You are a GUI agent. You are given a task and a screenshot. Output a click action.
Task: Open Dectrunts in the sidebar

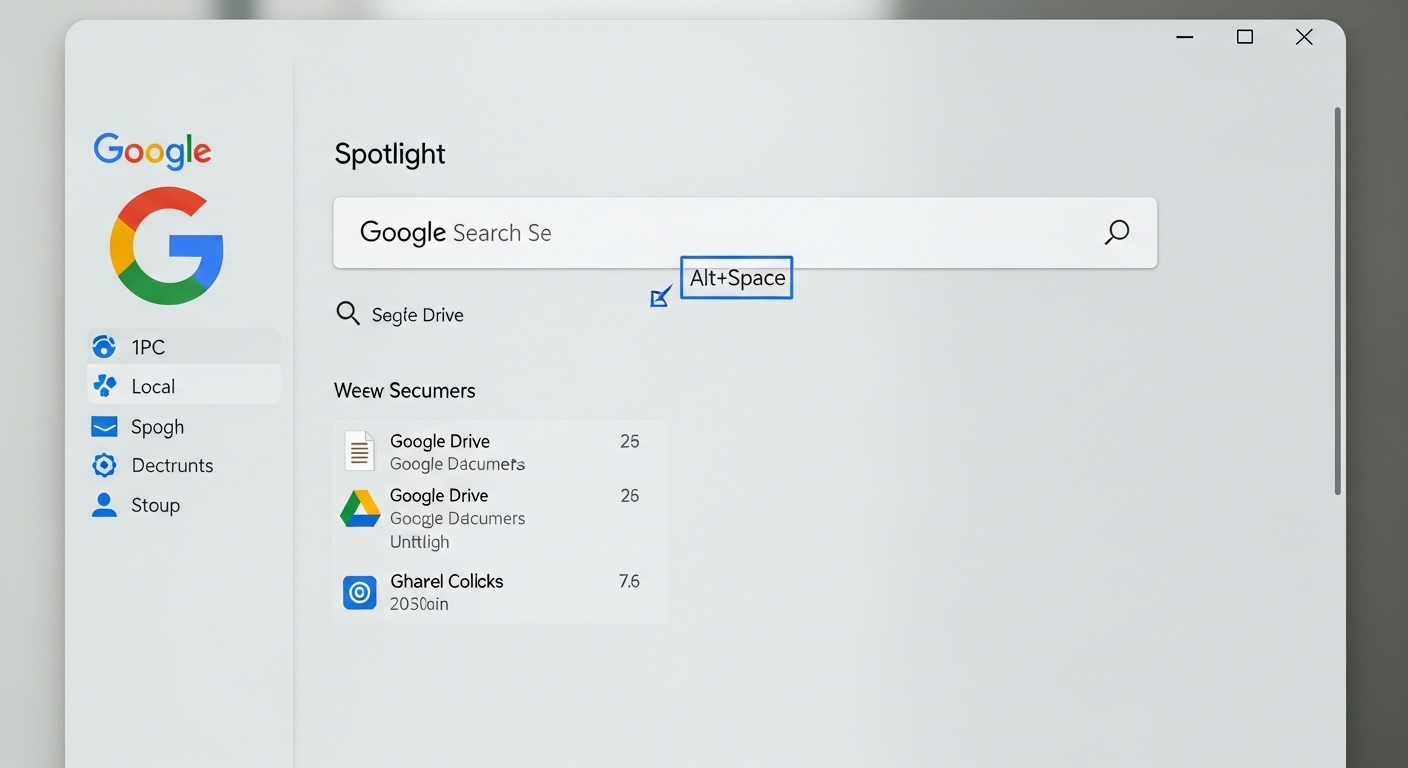pyautogui.click(x=184, y=465)
